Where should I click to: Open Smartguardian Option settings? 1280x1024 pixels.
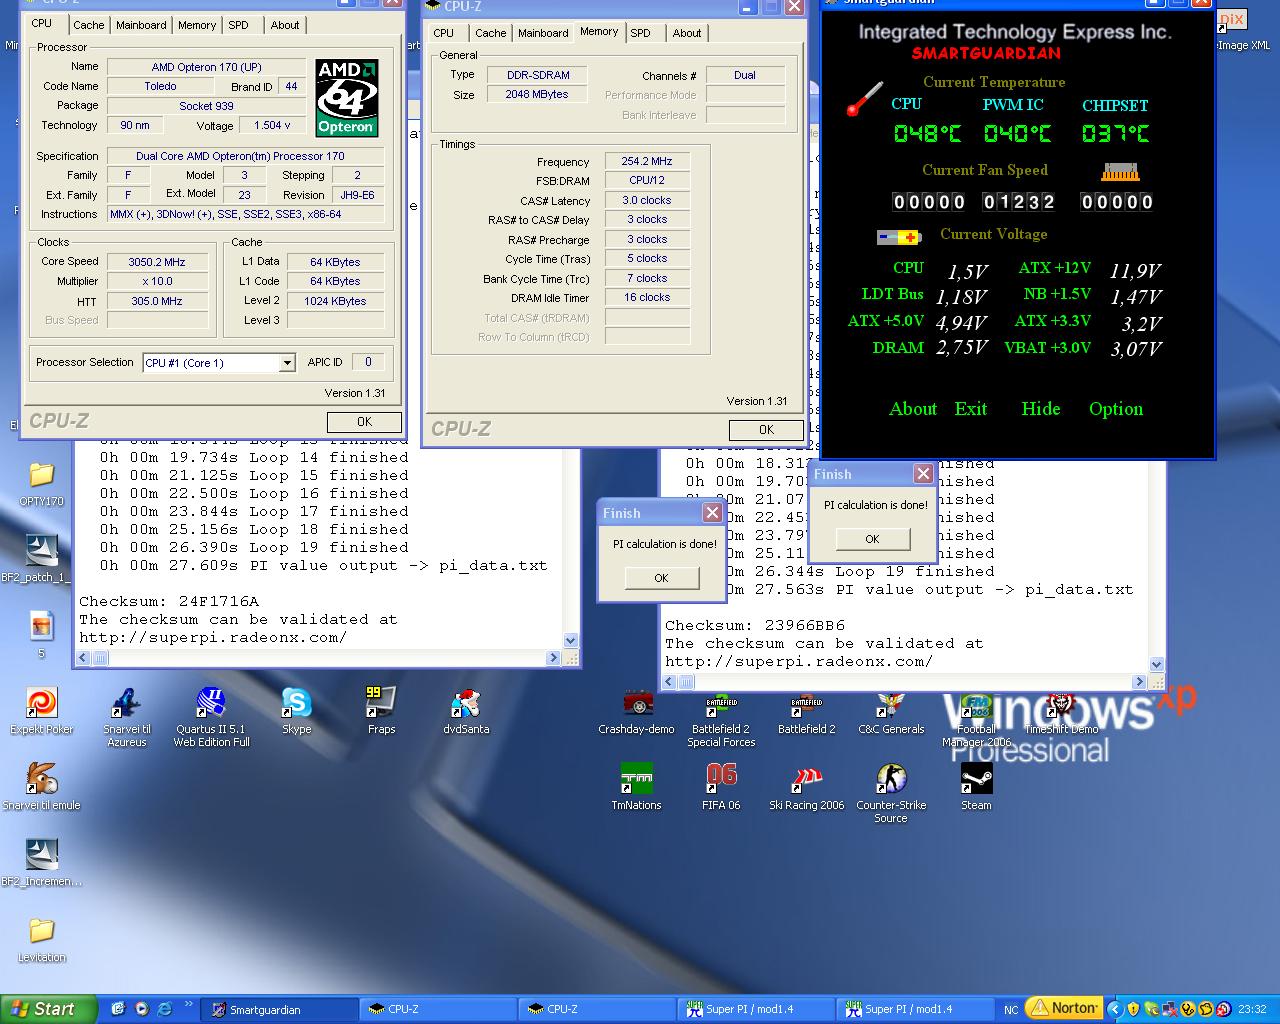point(1116,408)
